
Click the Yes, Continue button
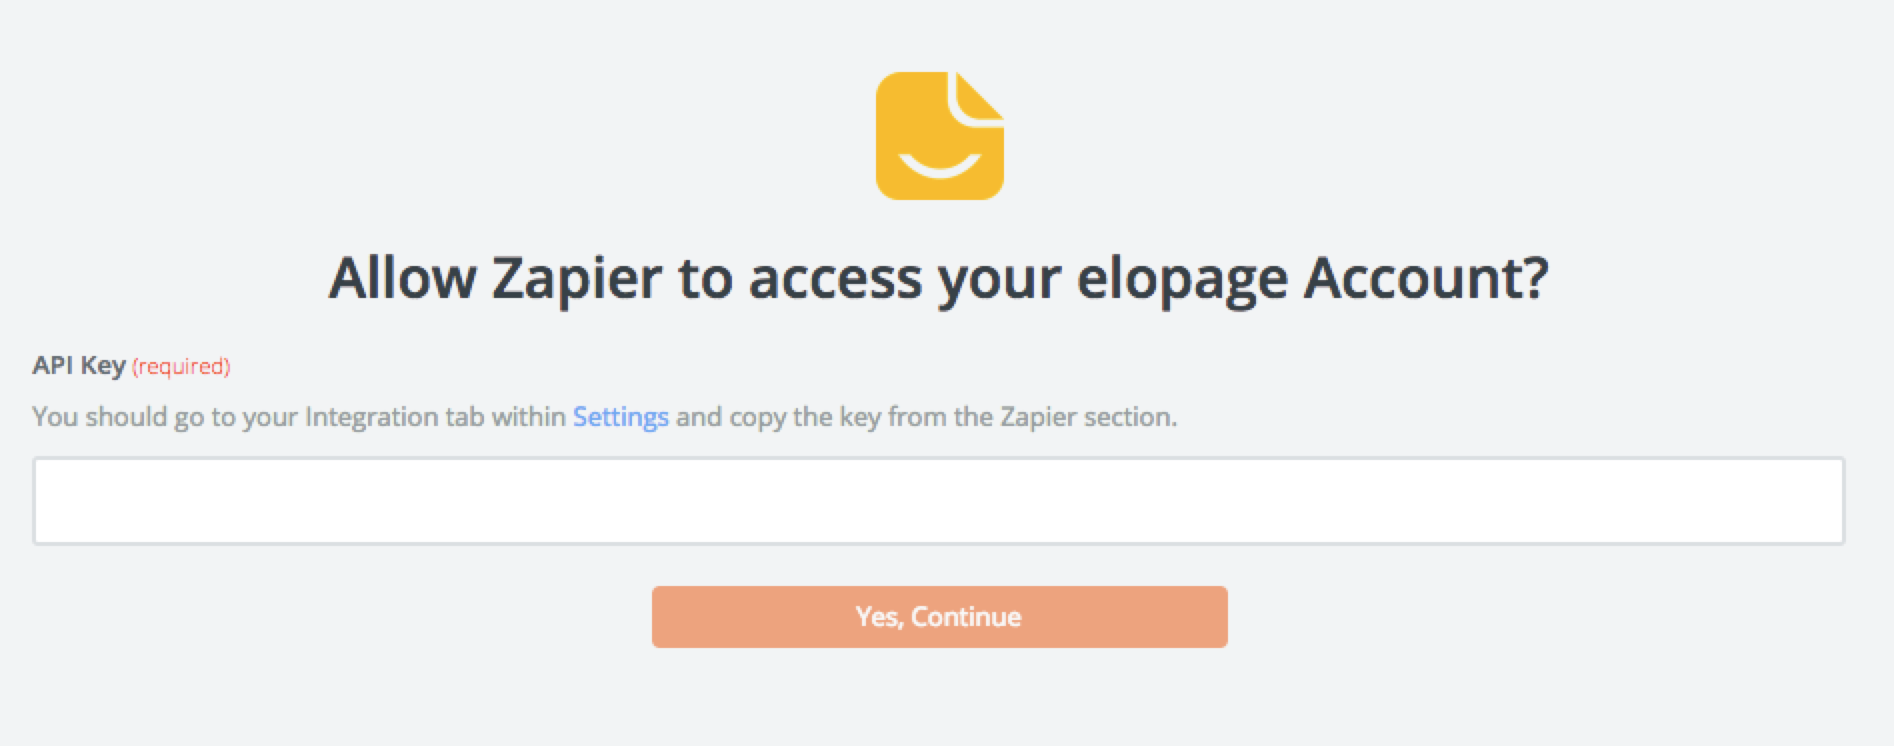pyautogui.click(x=939, y=617)
